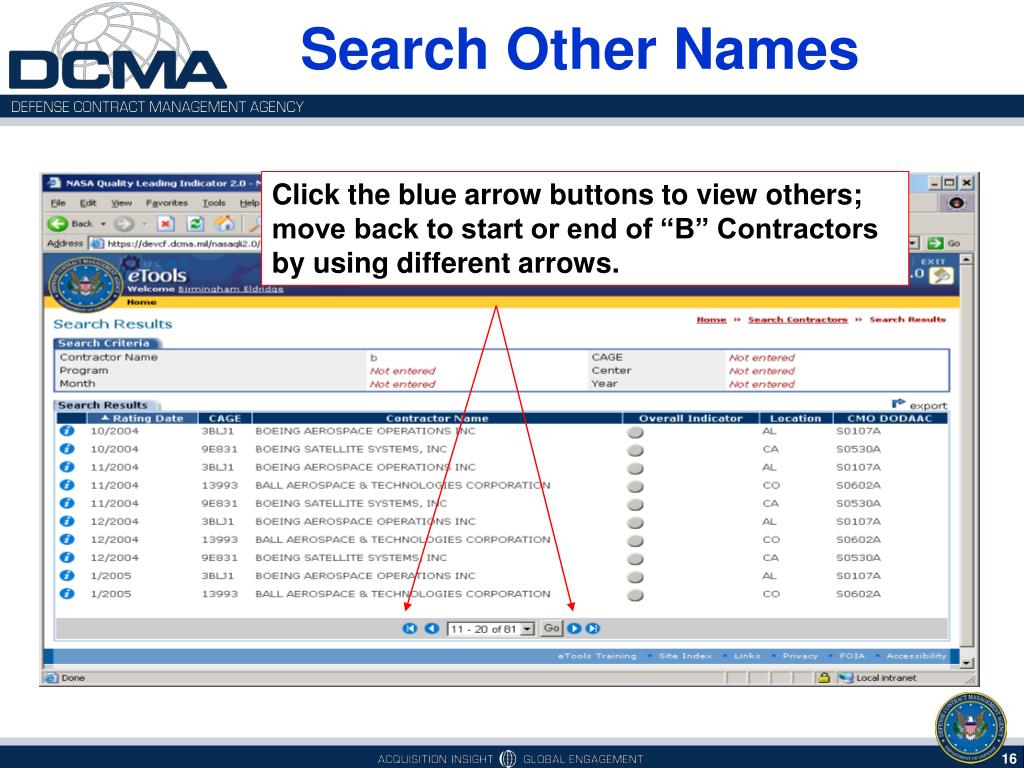Image resolution: width=1024 pixels, height=768 pixels.
Task: Click the Birmingham Eldridge user link
Action: [231, 289]
